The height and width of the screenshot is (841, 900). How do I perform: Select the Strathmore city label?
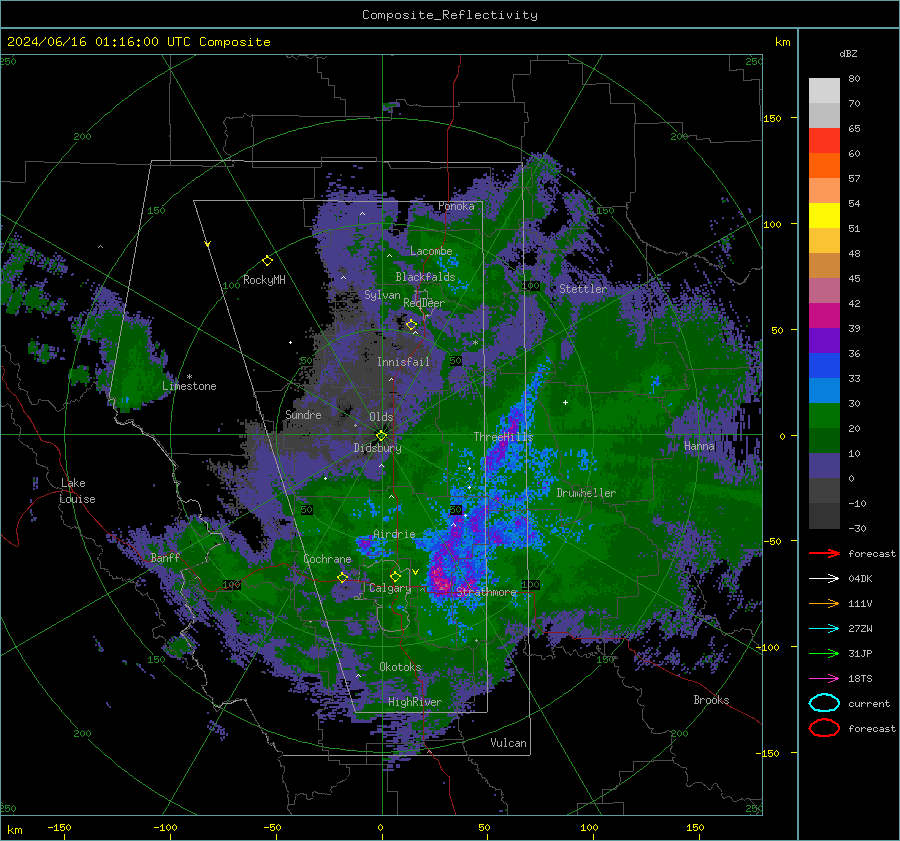486,592
